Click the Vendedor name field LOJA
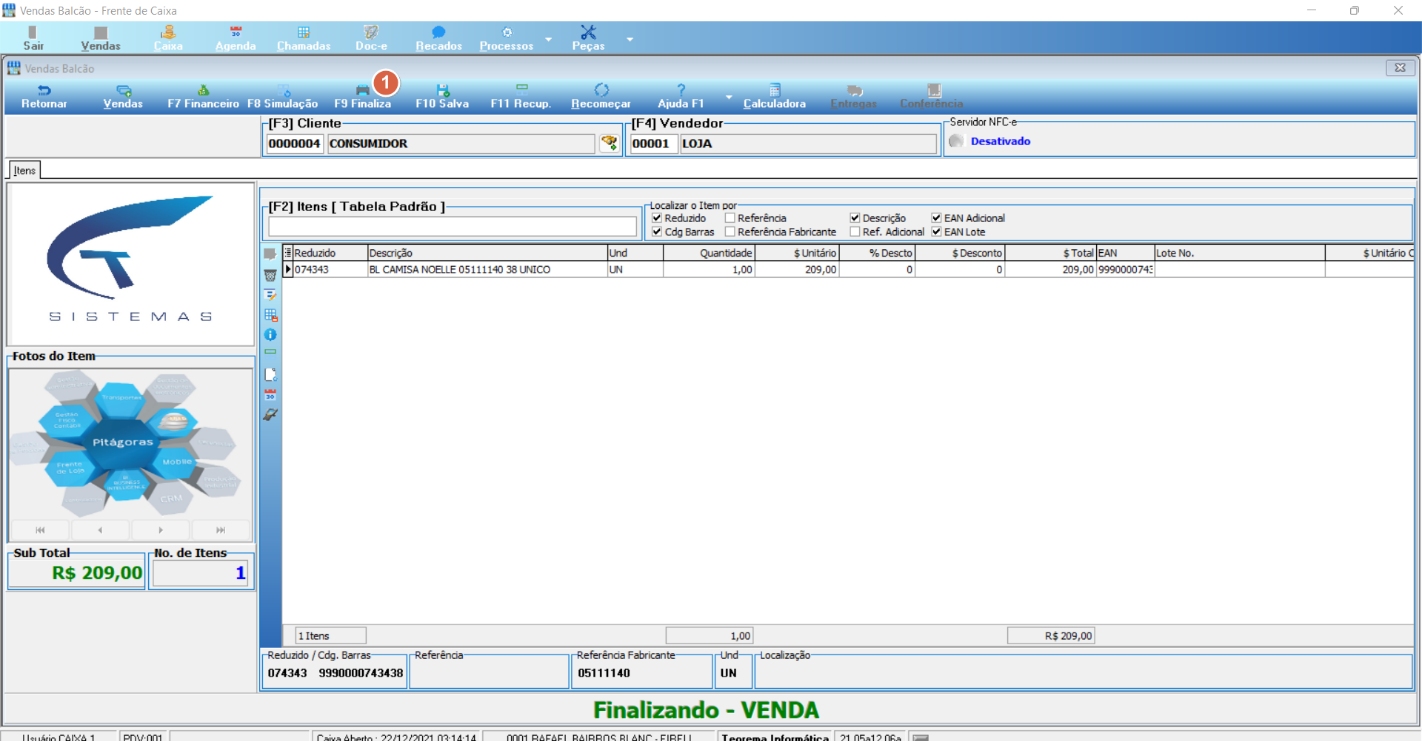Screen dimensions: 1422x741 (x=808, y=144)
